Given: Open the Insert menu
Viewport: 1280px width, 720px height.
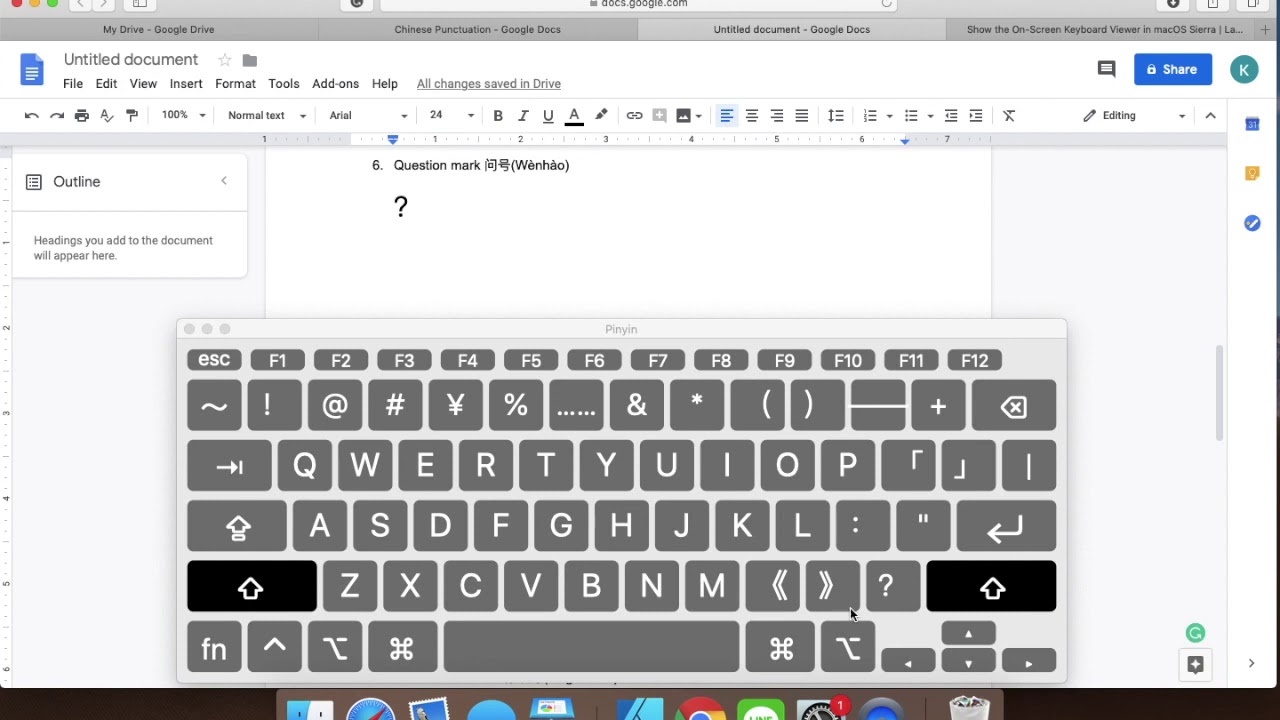Looking at the screenshot, I should [186, 84].
